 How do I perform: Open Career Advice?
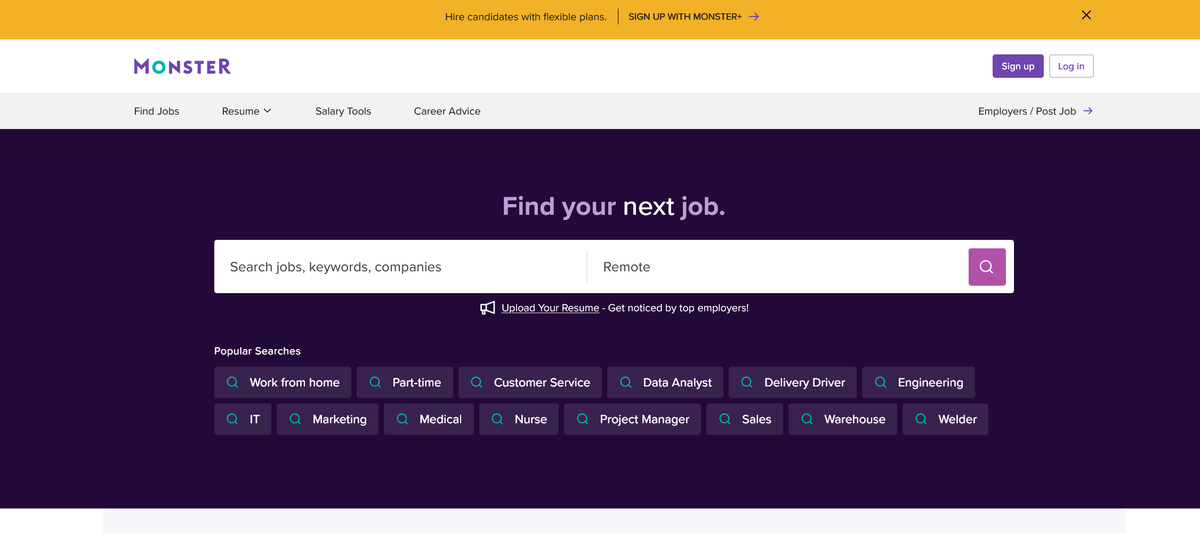tap(447, 111)
